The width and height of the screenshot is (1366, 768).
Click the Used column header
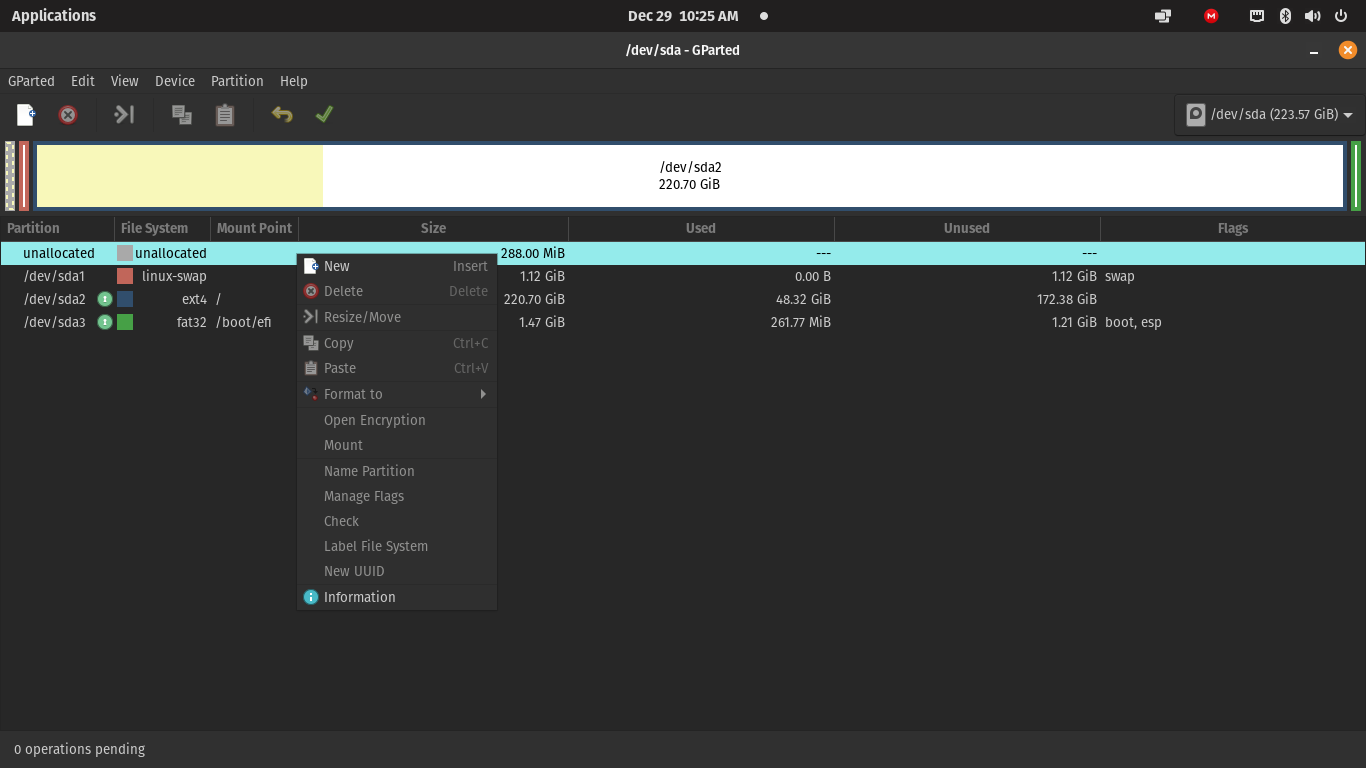[701, 228]
